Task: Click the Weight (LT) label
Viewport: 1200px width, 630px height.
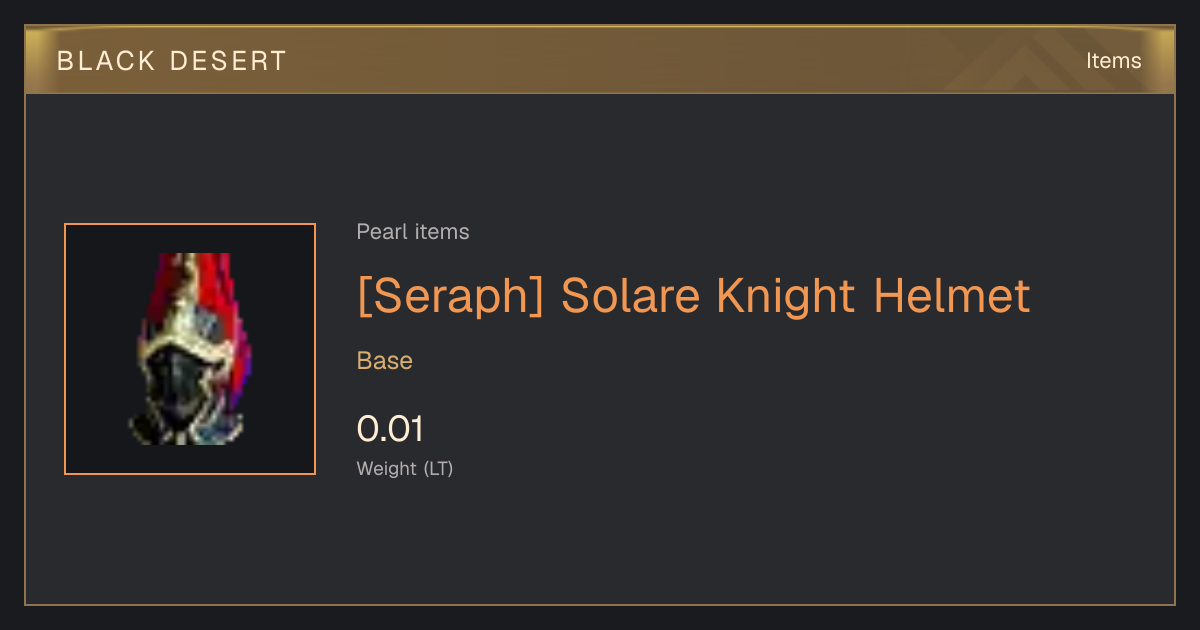Action: click(x=405, y=468)
